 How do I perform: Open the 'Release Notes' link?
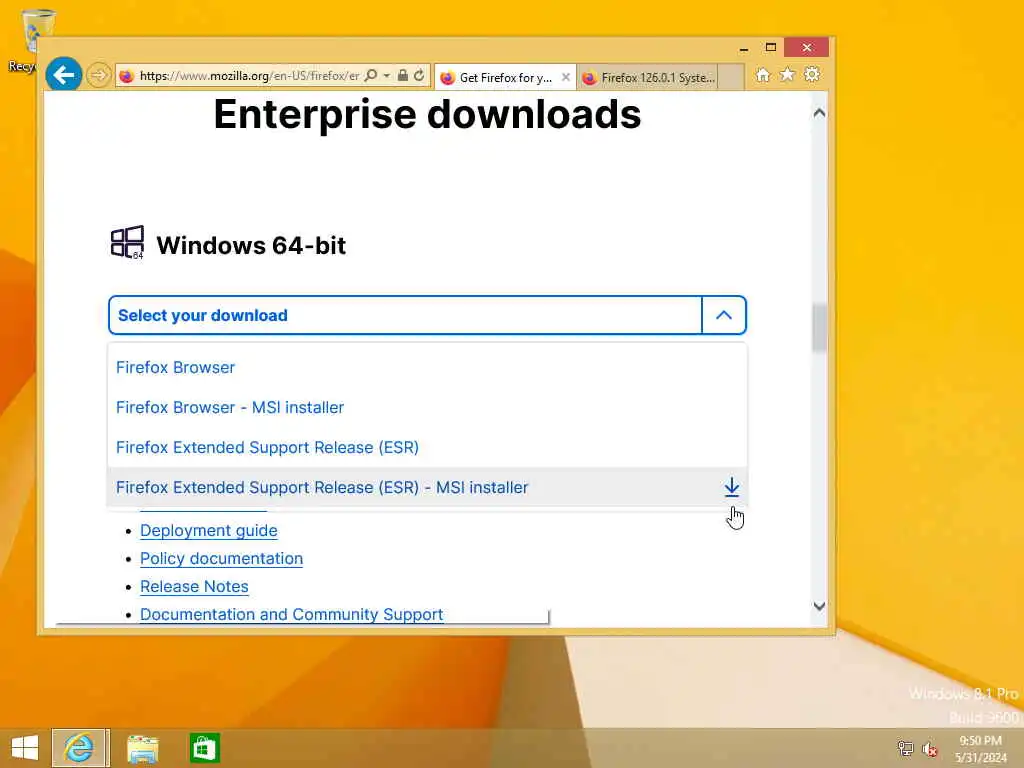click(x=194, y=586)
